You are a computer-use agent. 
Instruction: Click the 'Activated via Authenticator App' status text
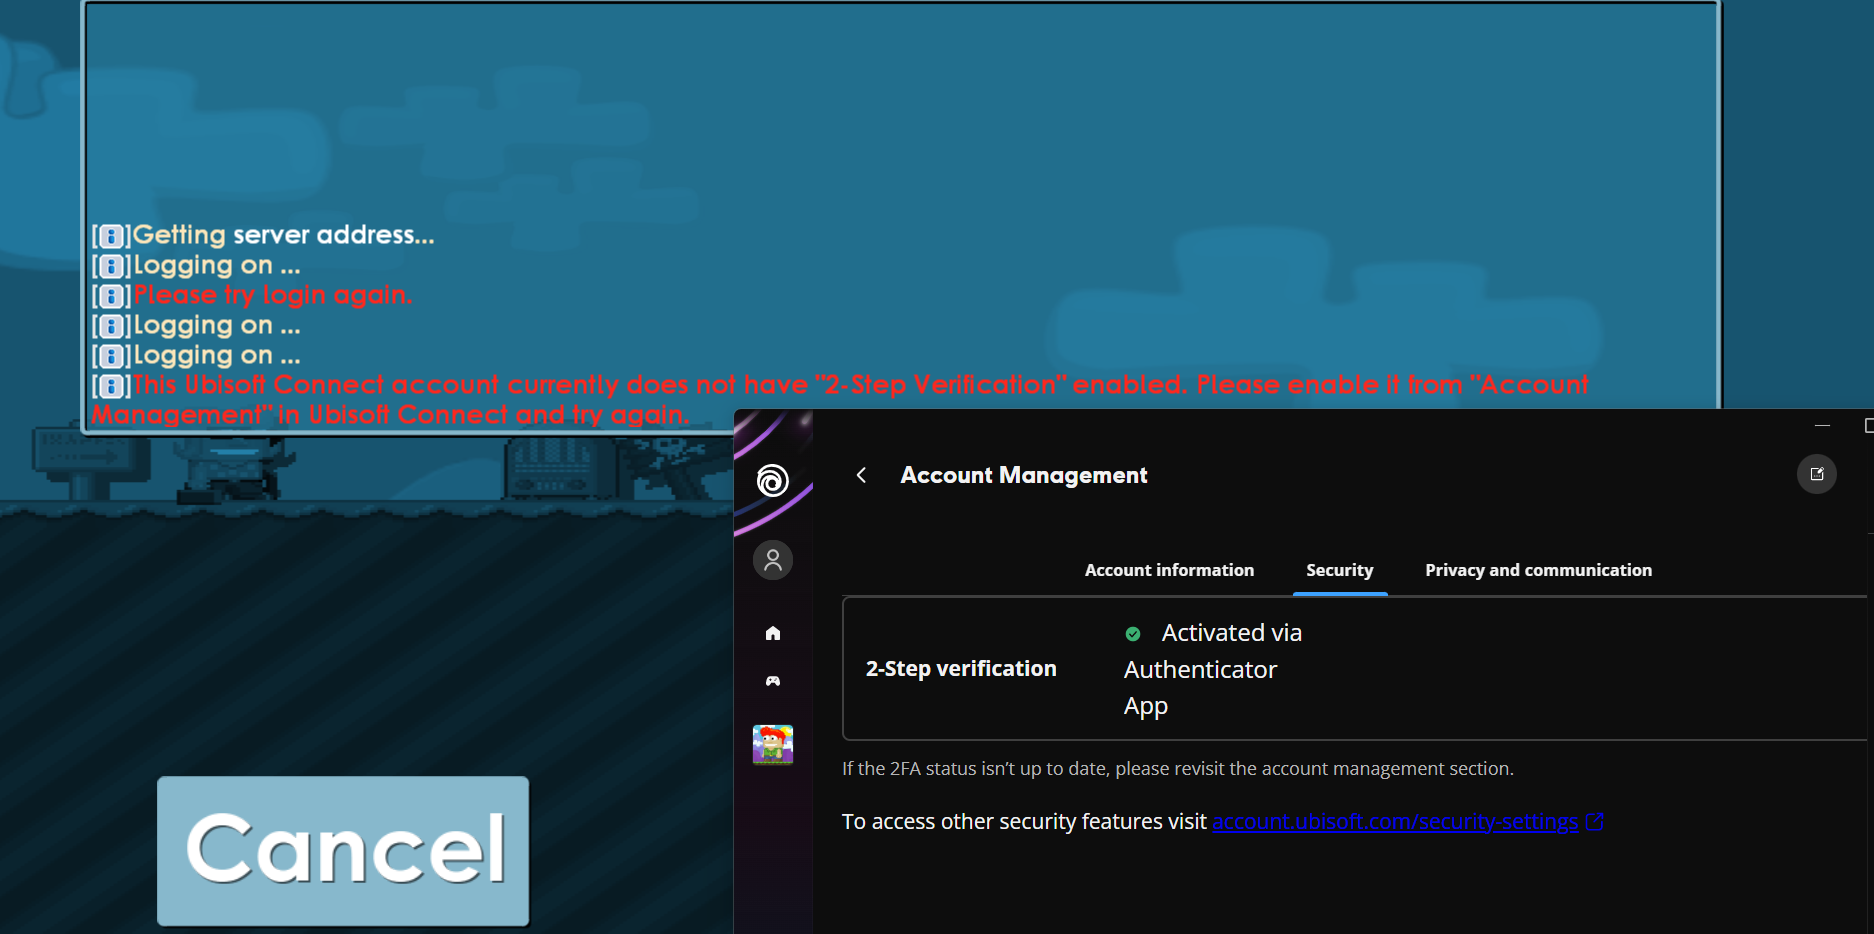point(1213,669)
